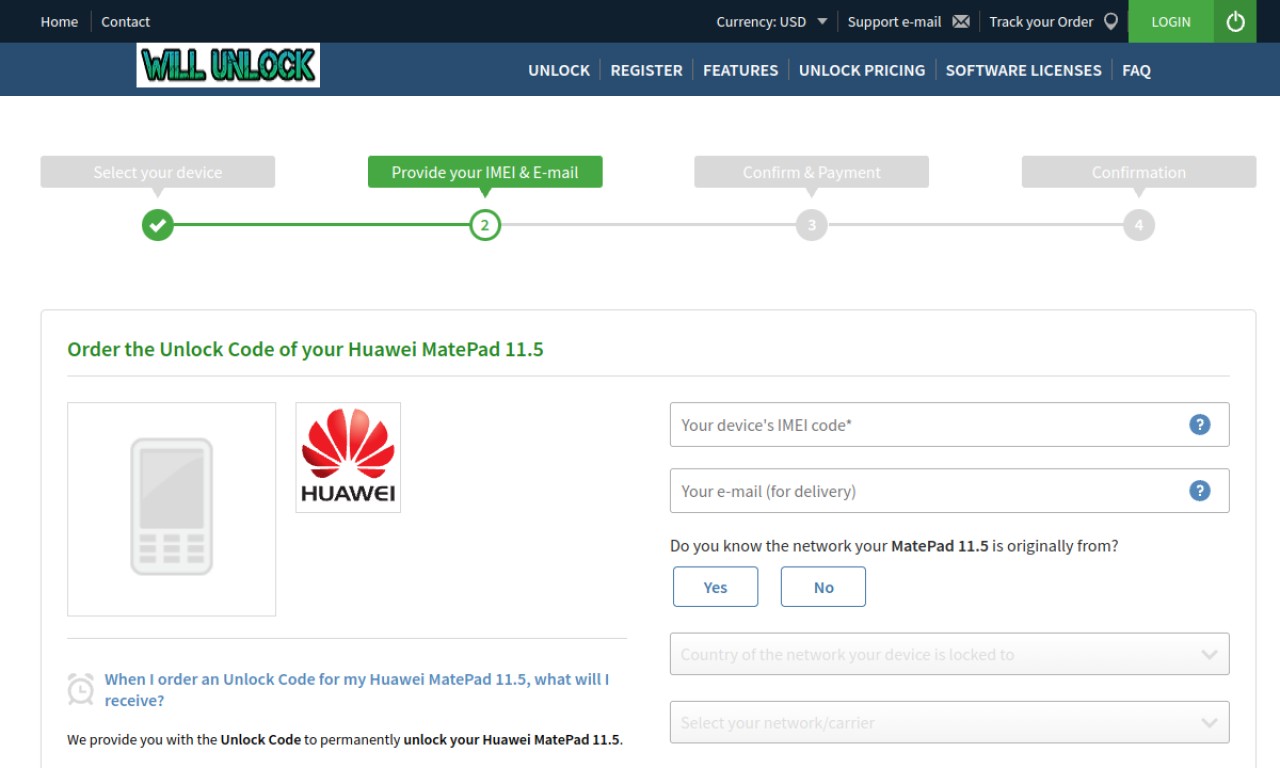Click the Provide your IMEI & E-mail step tab
The image size is (1280, 768).
coord(485,172)
